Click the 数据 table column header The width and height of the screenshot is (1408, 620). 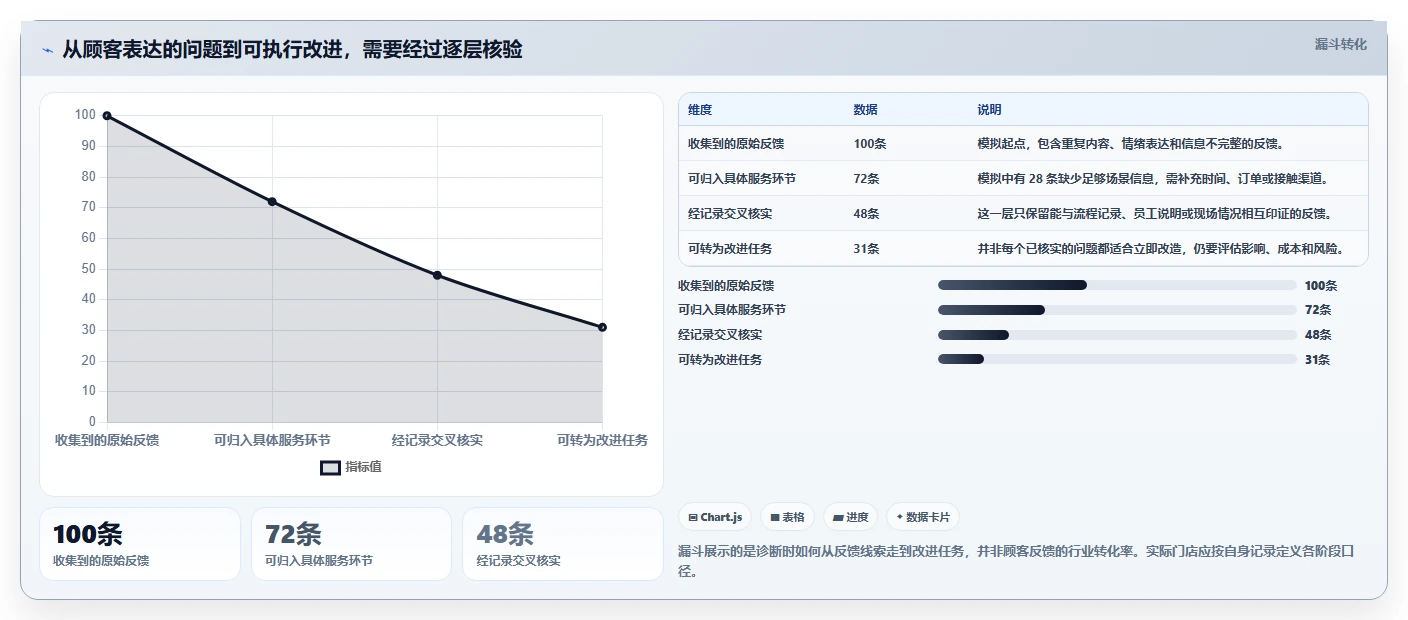click(x=865, y=110)
